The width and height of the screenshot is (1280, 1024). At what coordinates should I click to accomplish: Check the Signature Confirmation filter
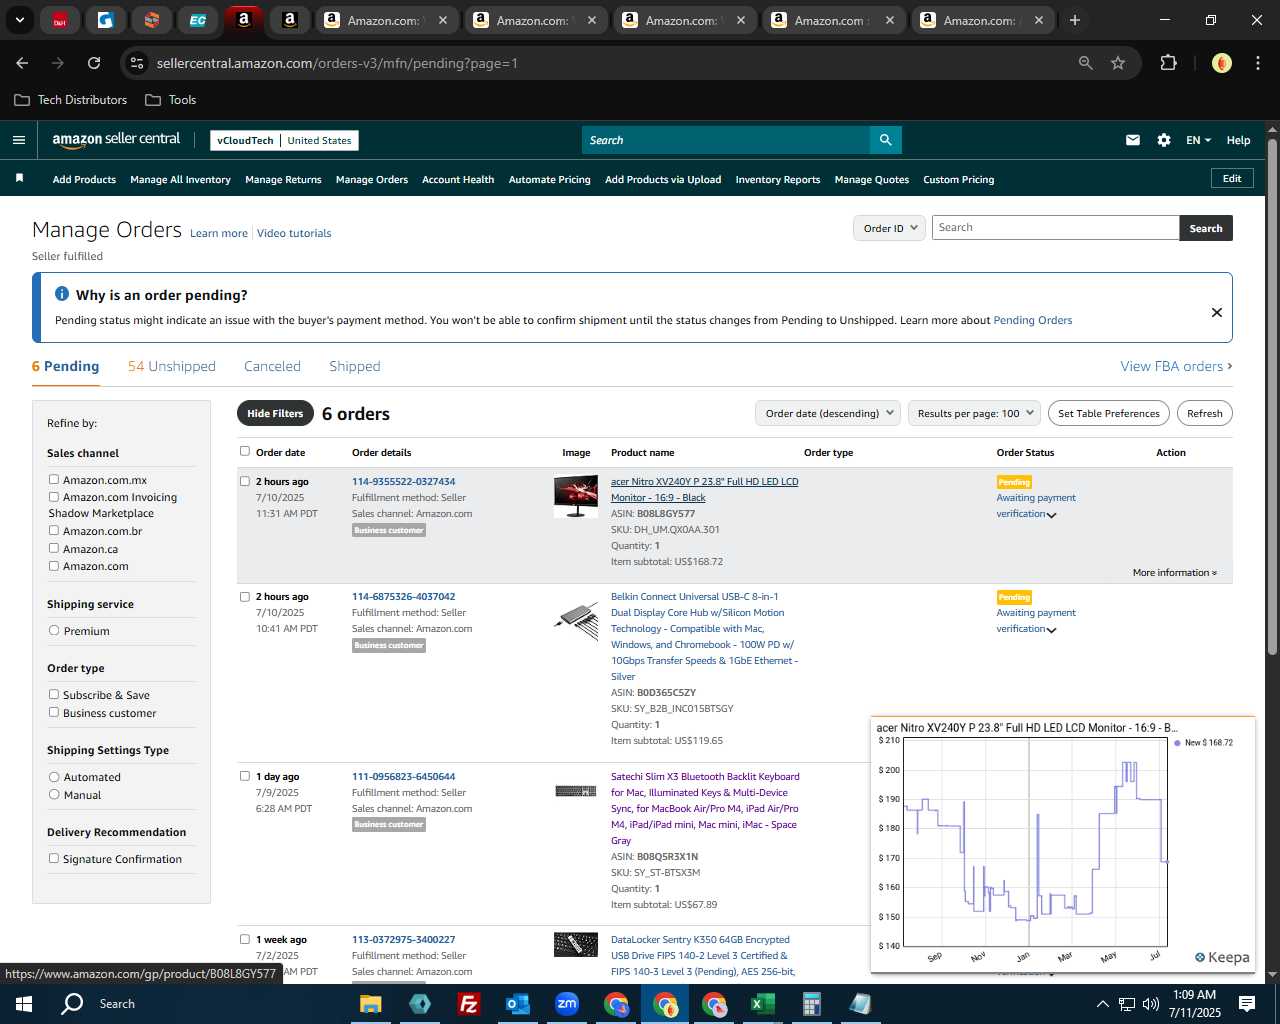[x=54, y=859]
